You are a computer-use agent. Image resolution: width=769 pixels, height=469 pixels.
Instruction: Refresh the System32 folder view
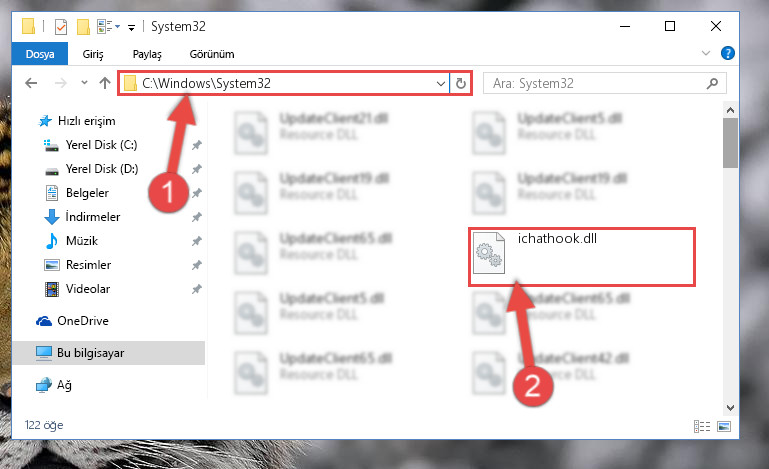pyautogui.click(x=461, y=83)
